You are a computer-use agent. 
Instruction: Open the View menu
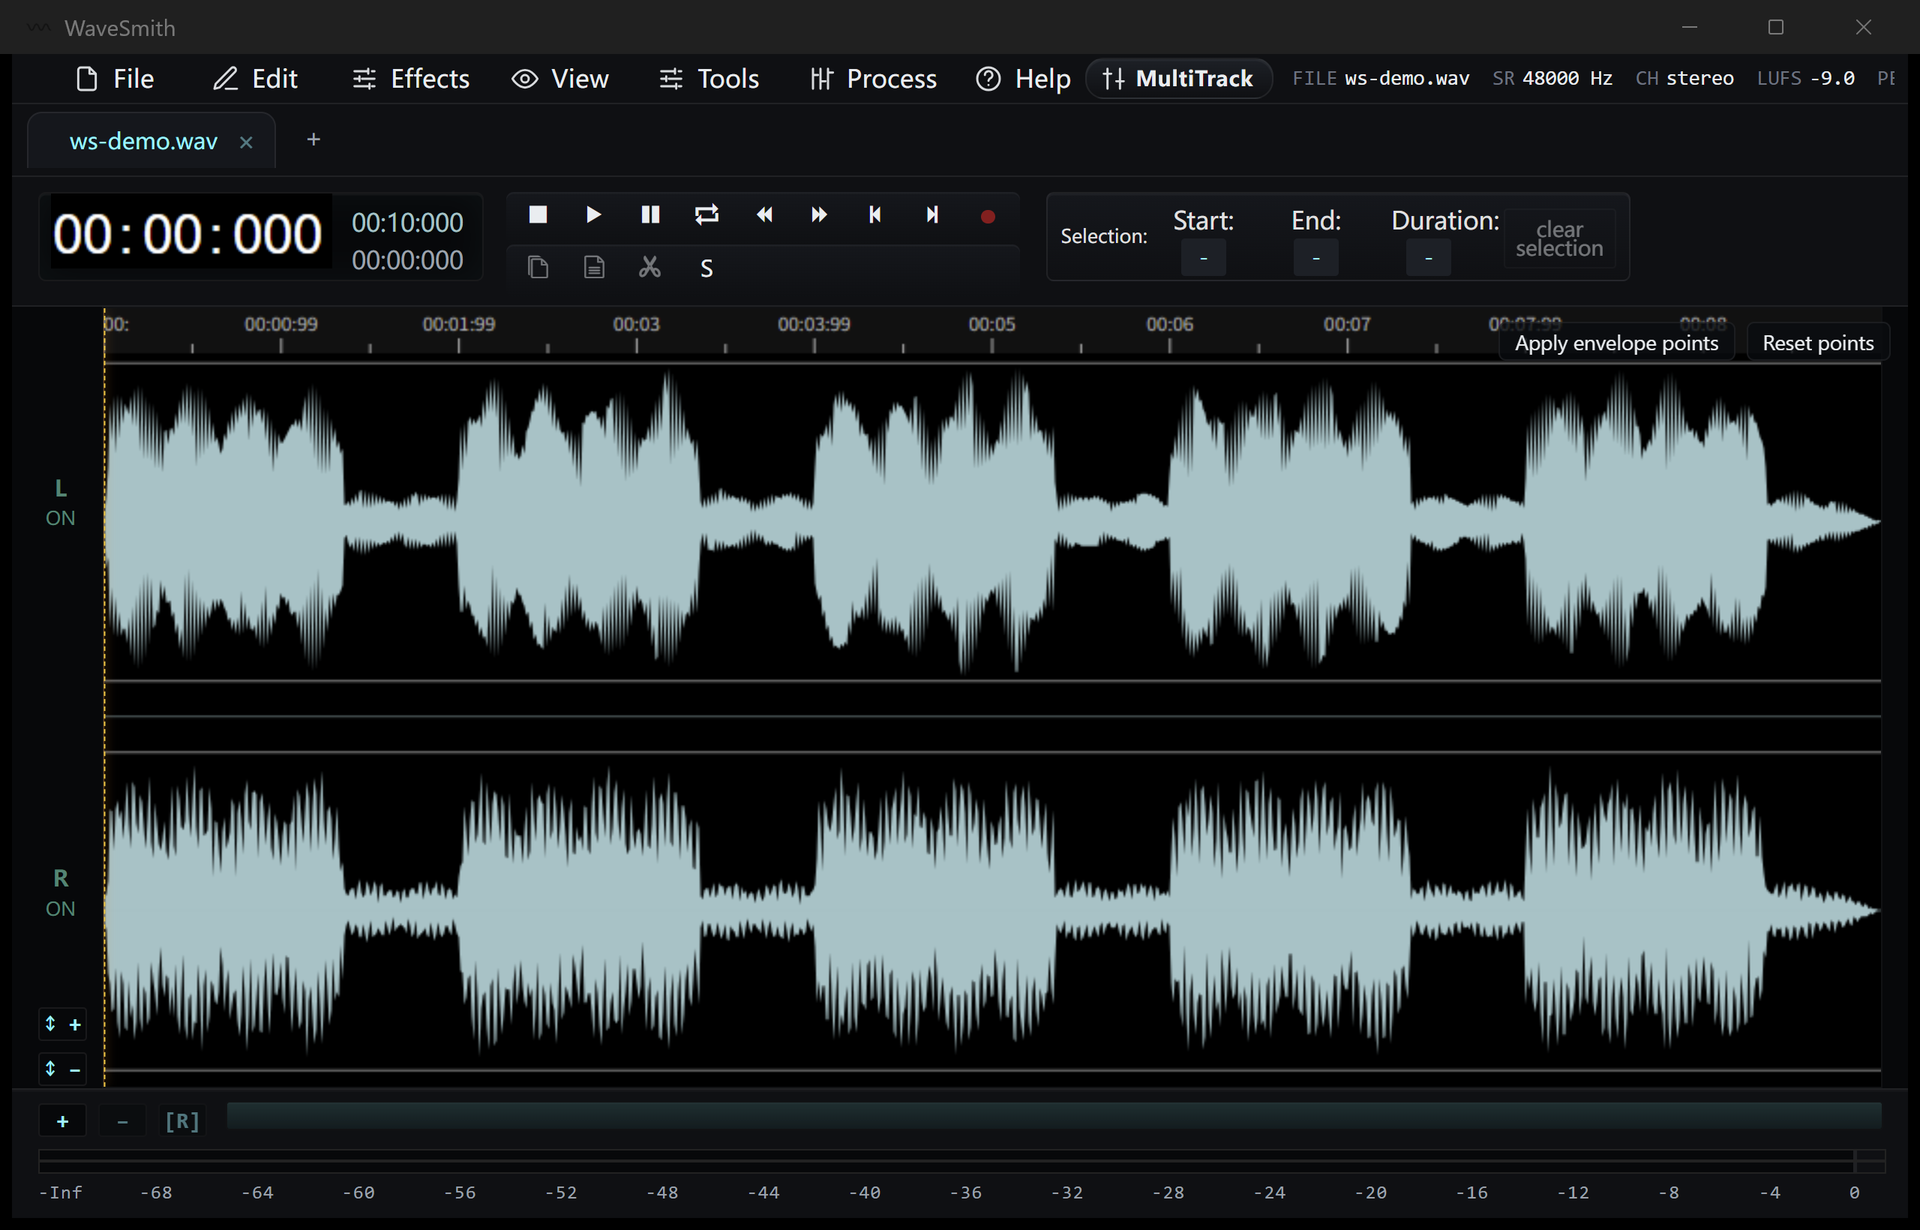point(560,79)
